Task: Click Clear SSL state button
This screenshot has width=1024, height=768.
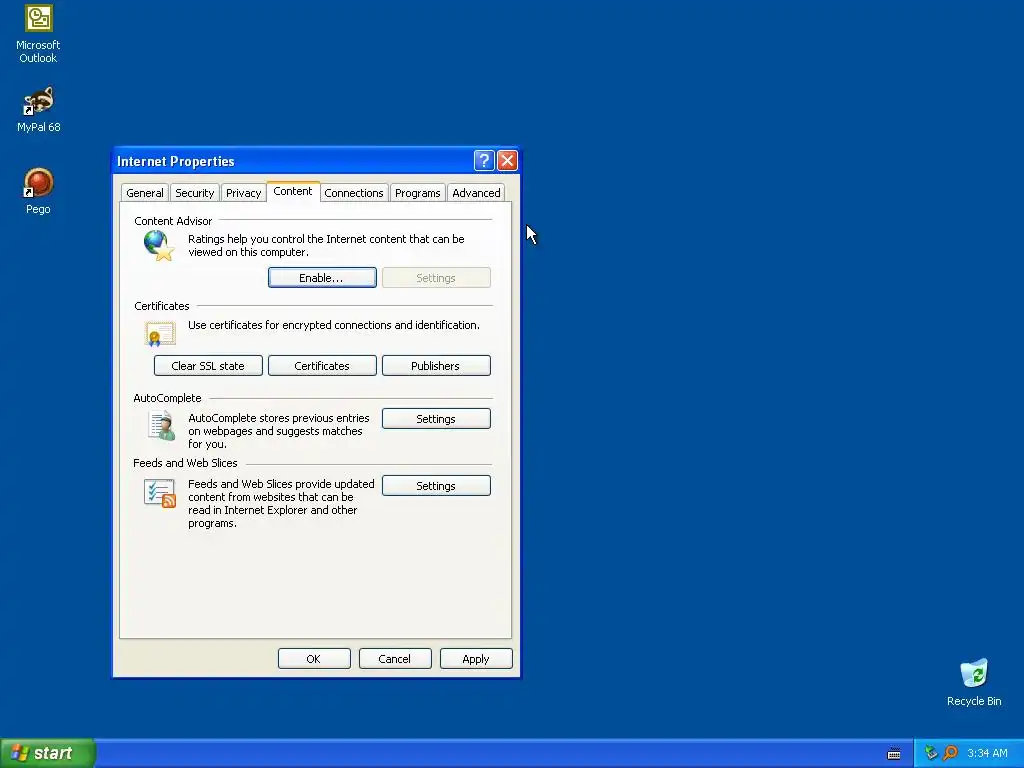Action: pos(208,366)
